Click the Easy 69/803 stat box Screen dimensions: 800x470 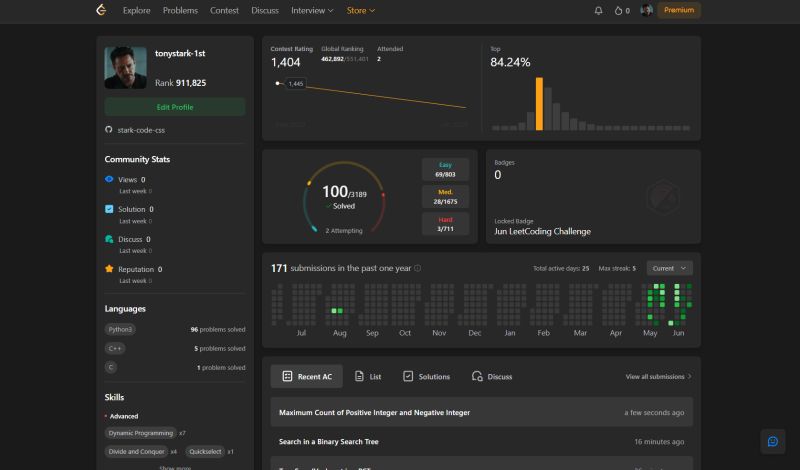[445, 169]
